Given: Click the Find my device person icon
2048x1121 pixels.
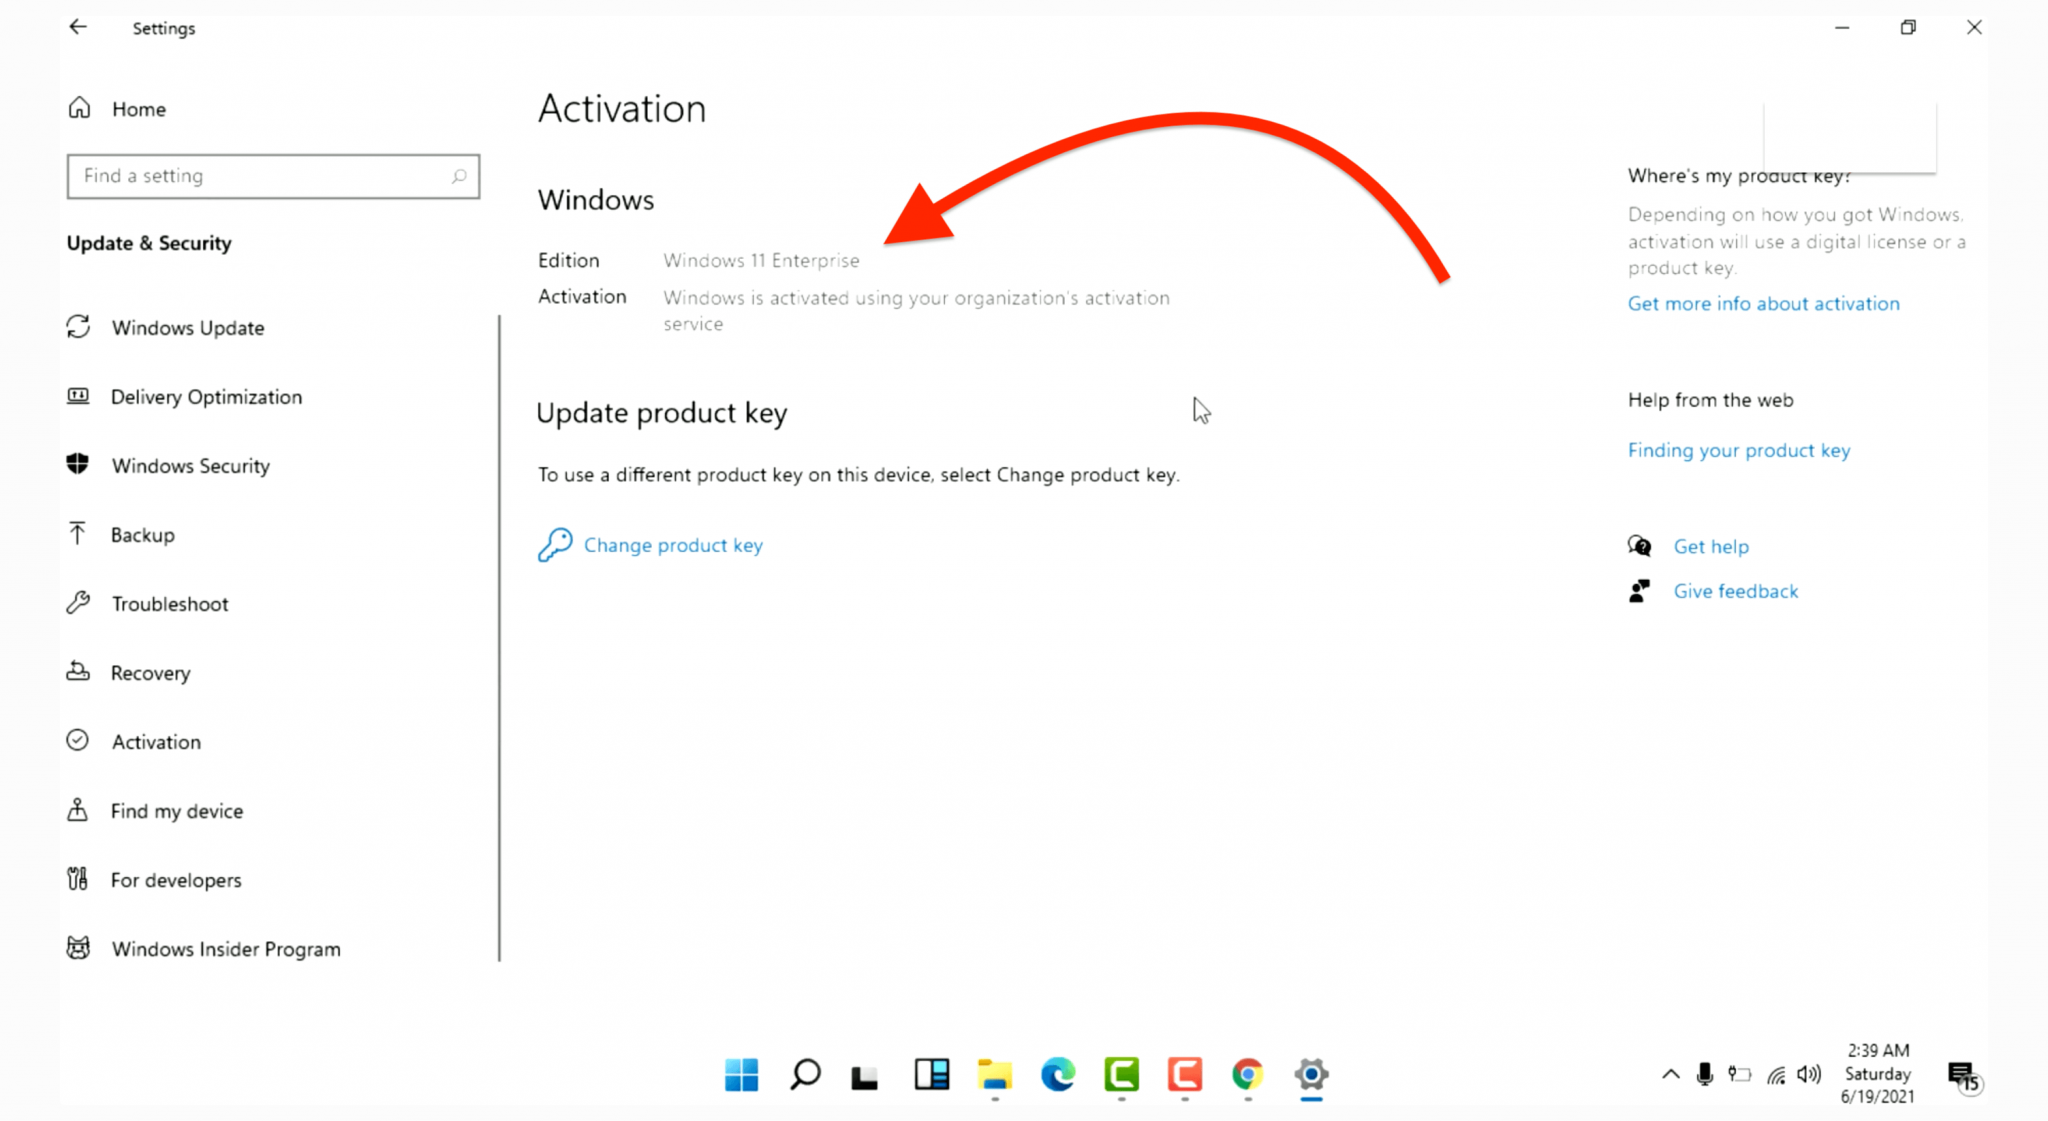Looking at the screenshot, I should click(78, 809).
